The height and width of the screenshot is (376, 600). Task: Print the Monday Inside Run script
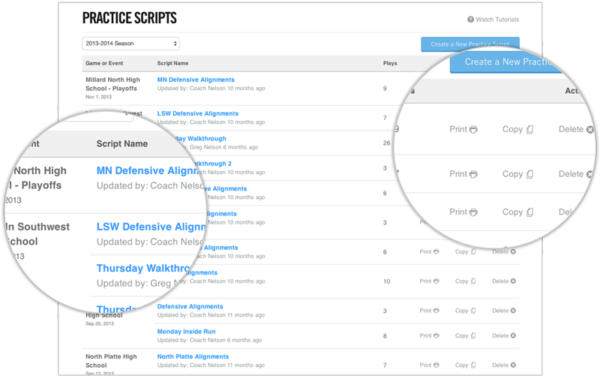(x=429, y=335)
